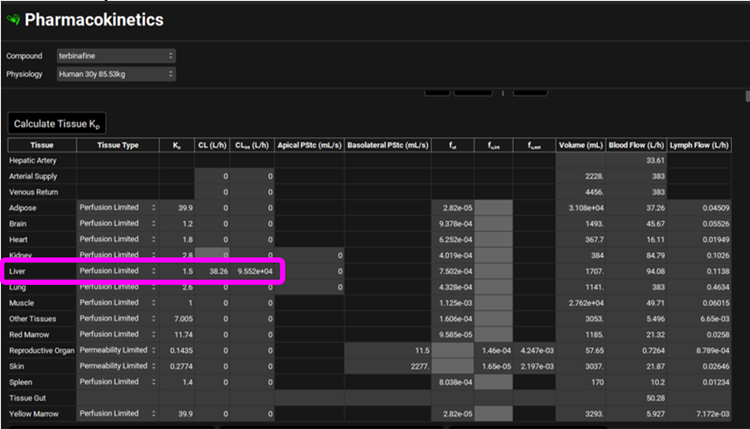Open the Adipose tissue type selector

tap(118, 207)
